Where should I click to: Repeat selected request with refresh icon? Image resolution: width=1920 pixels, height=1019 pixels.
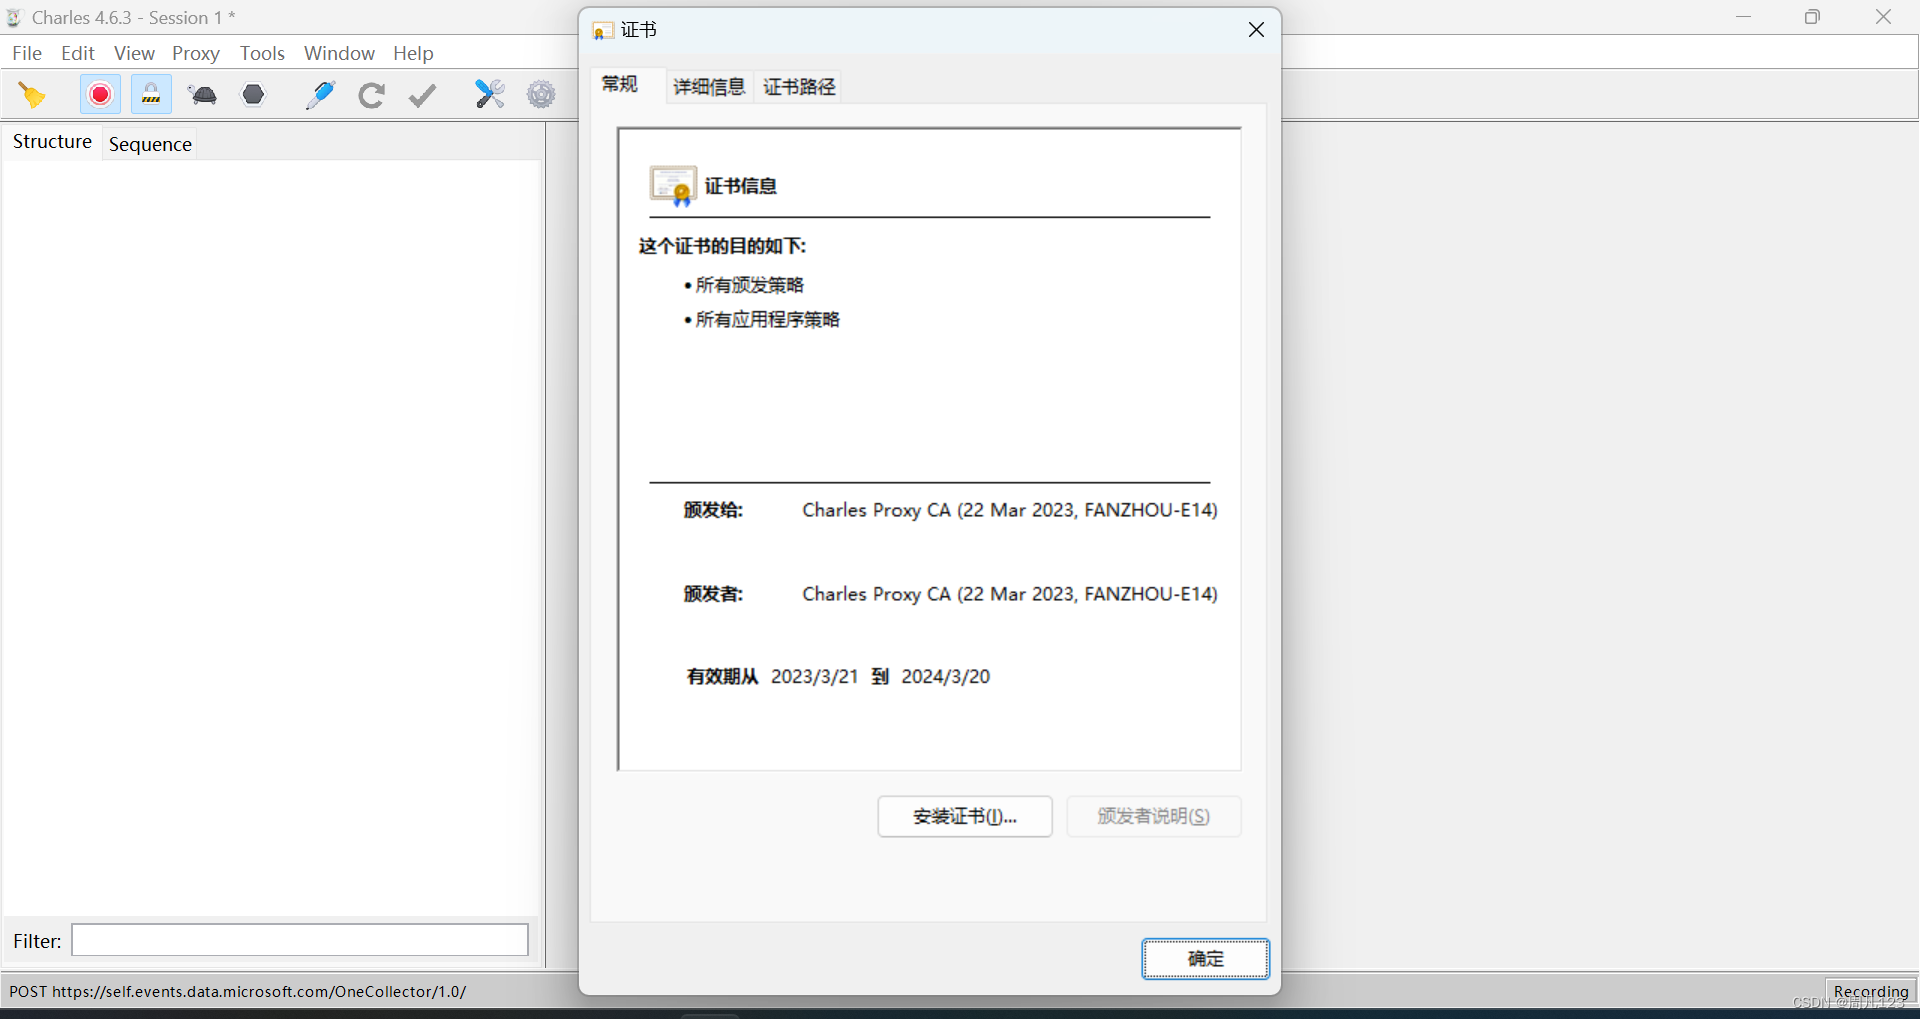pyautogui.click(x=371, y=95)
